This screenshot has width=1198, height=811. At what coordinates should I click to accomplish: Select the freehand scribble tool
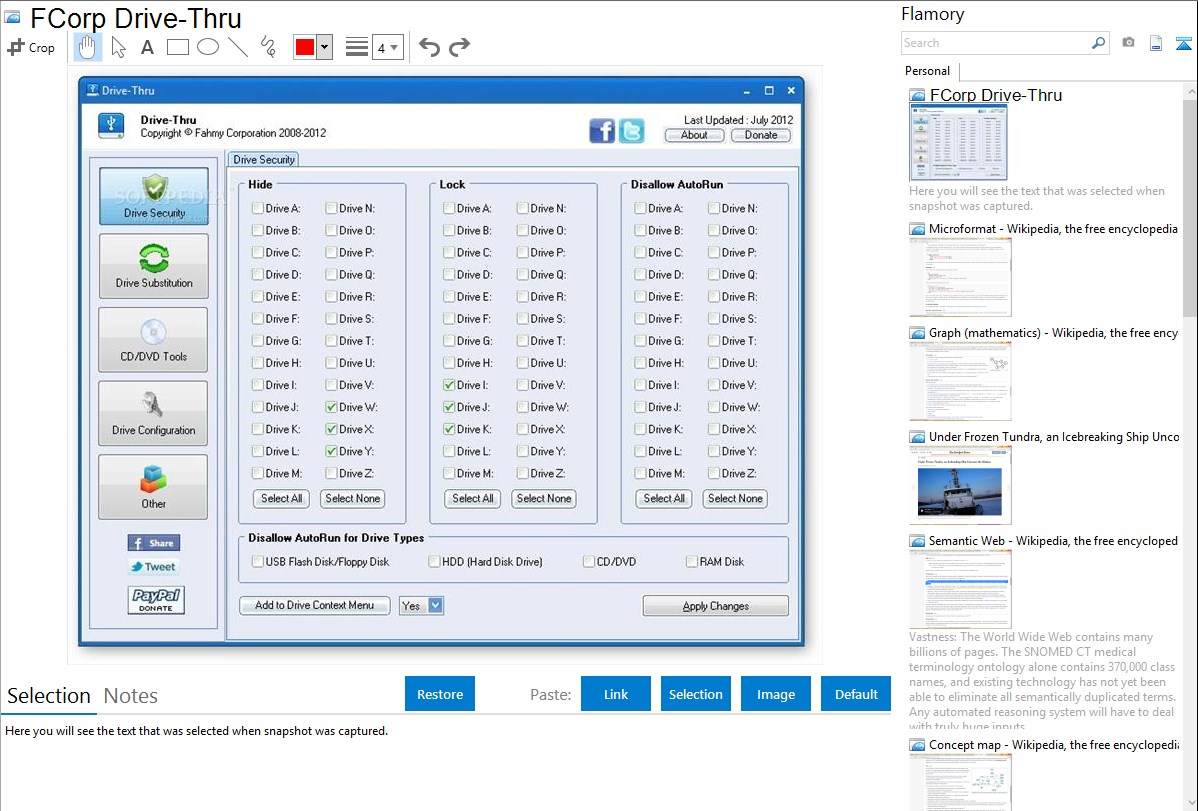(x=268, y=47)
